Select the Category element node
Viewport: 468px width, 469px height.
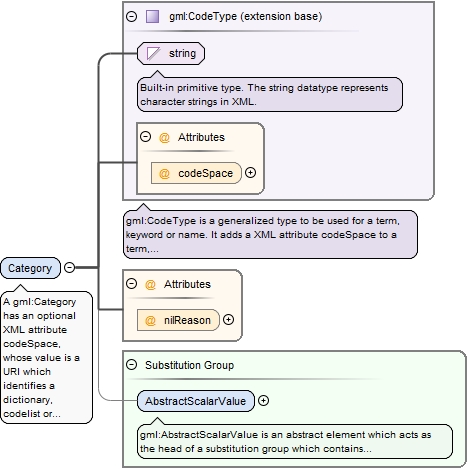31,268
